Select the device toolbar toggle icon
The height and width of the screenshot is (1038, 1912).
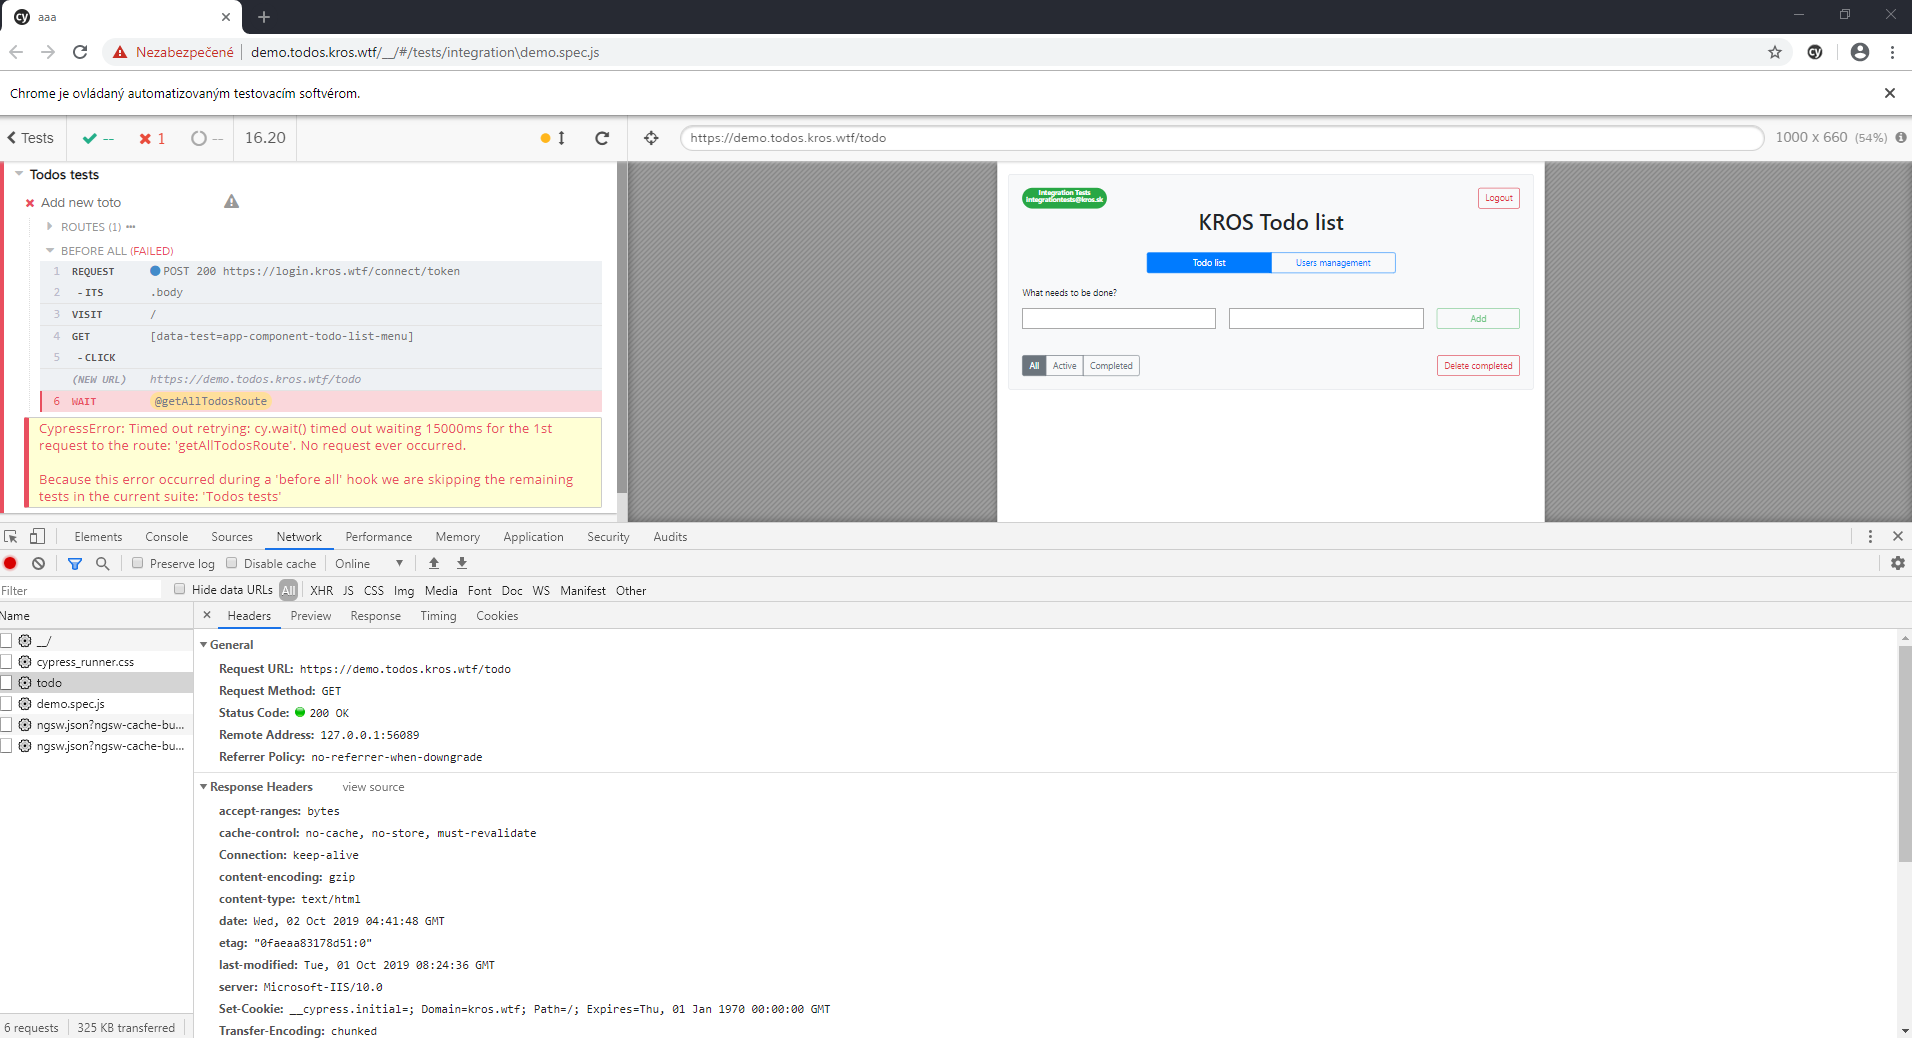point(38,536)
